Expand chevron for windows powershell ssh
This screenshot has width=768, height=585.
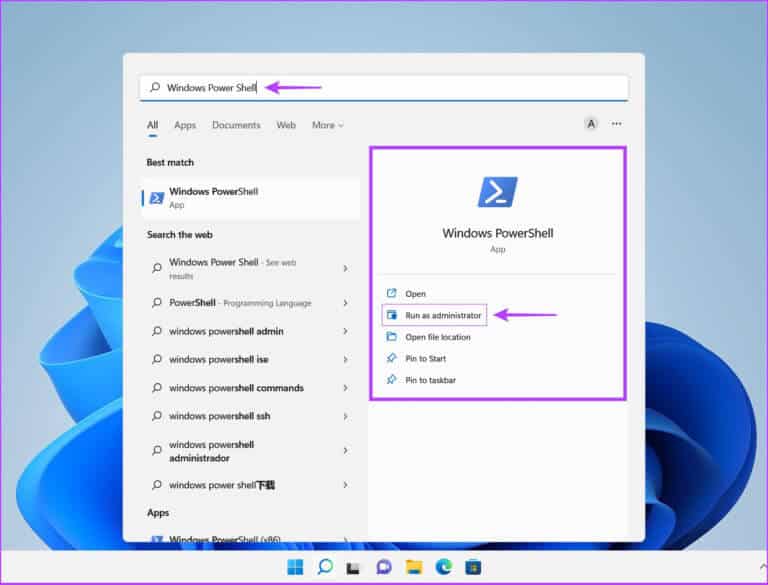[x=345, y=416]
